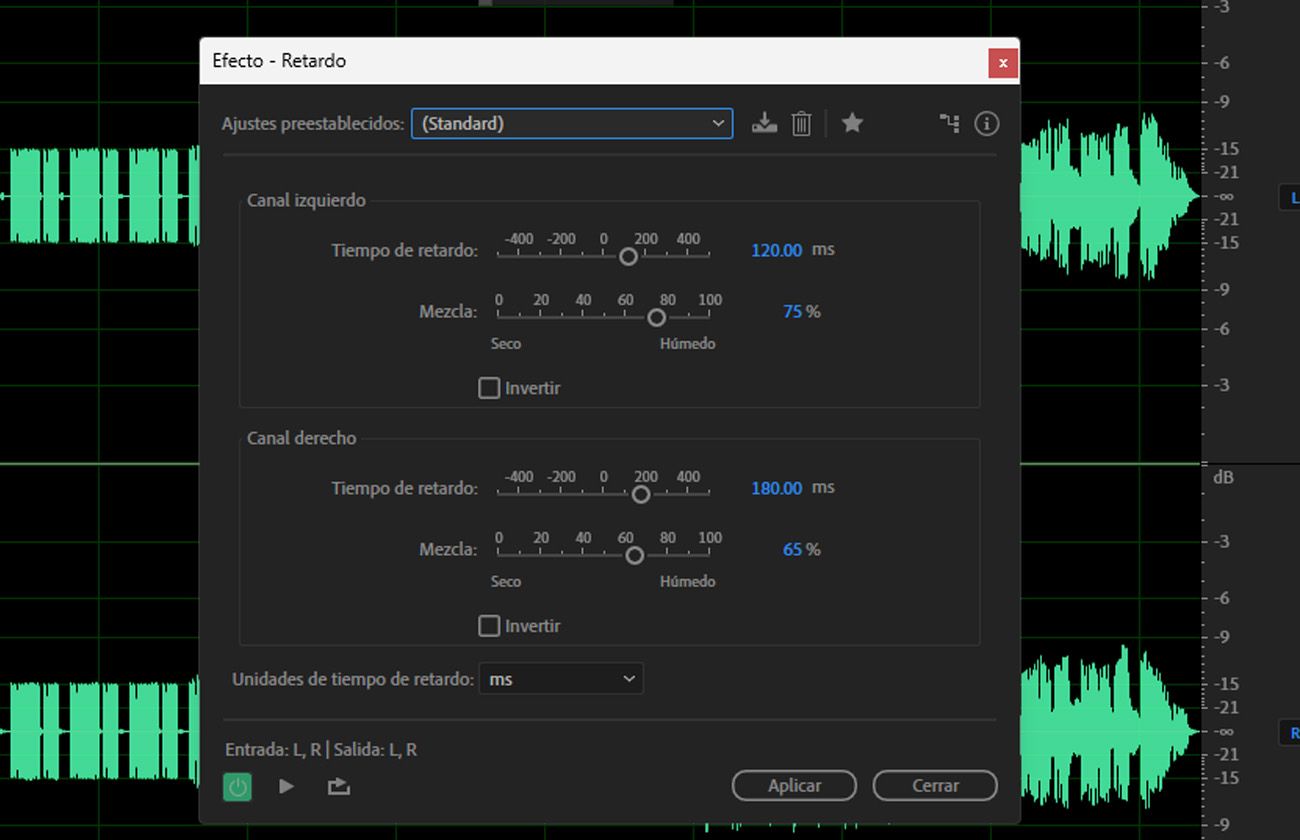Open the Ajustes preestablecidos dropdown
Image resolution: width=1300 pixels, height=840 pixels.
pos(571,123)
